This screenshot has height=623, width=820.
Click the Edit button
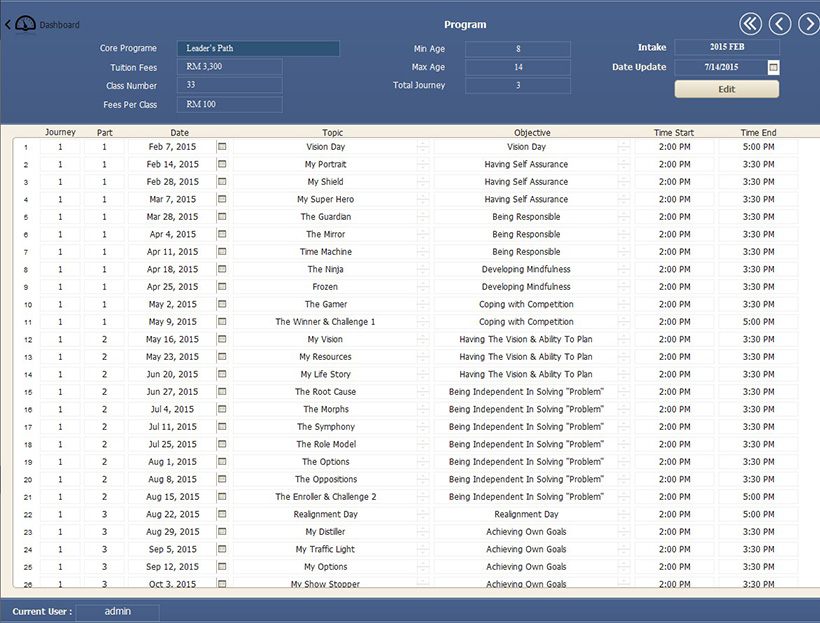(x=726, y=89)
